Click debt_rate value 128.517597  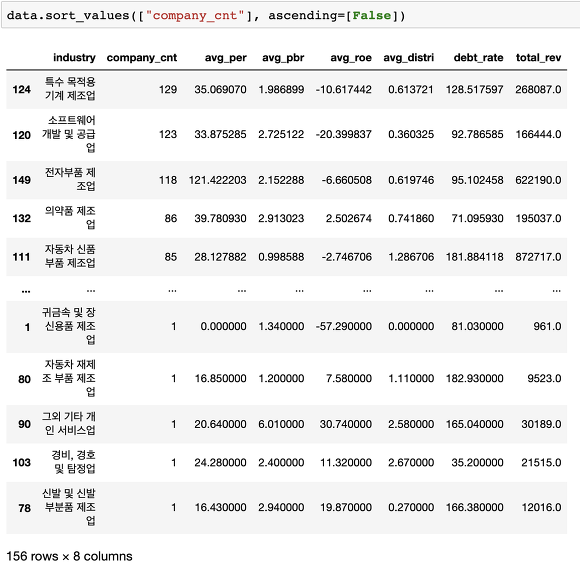[475, 90]
